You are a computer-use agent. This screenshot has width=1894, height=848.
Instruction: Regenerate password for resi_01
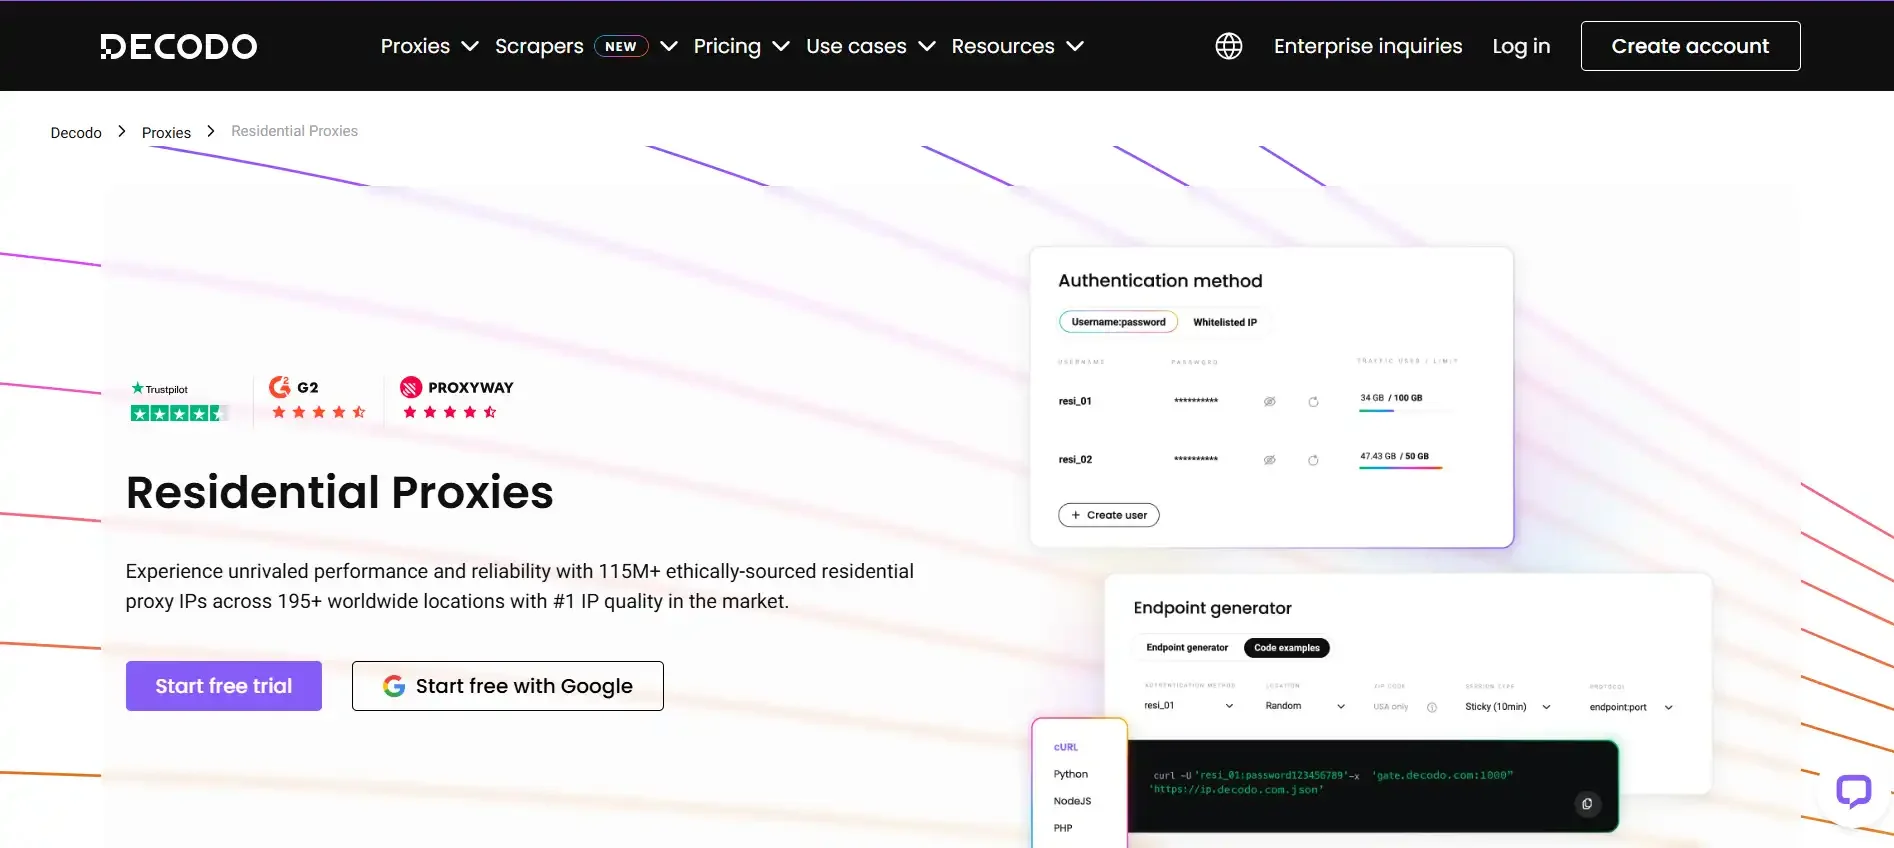pos(1313,402)
